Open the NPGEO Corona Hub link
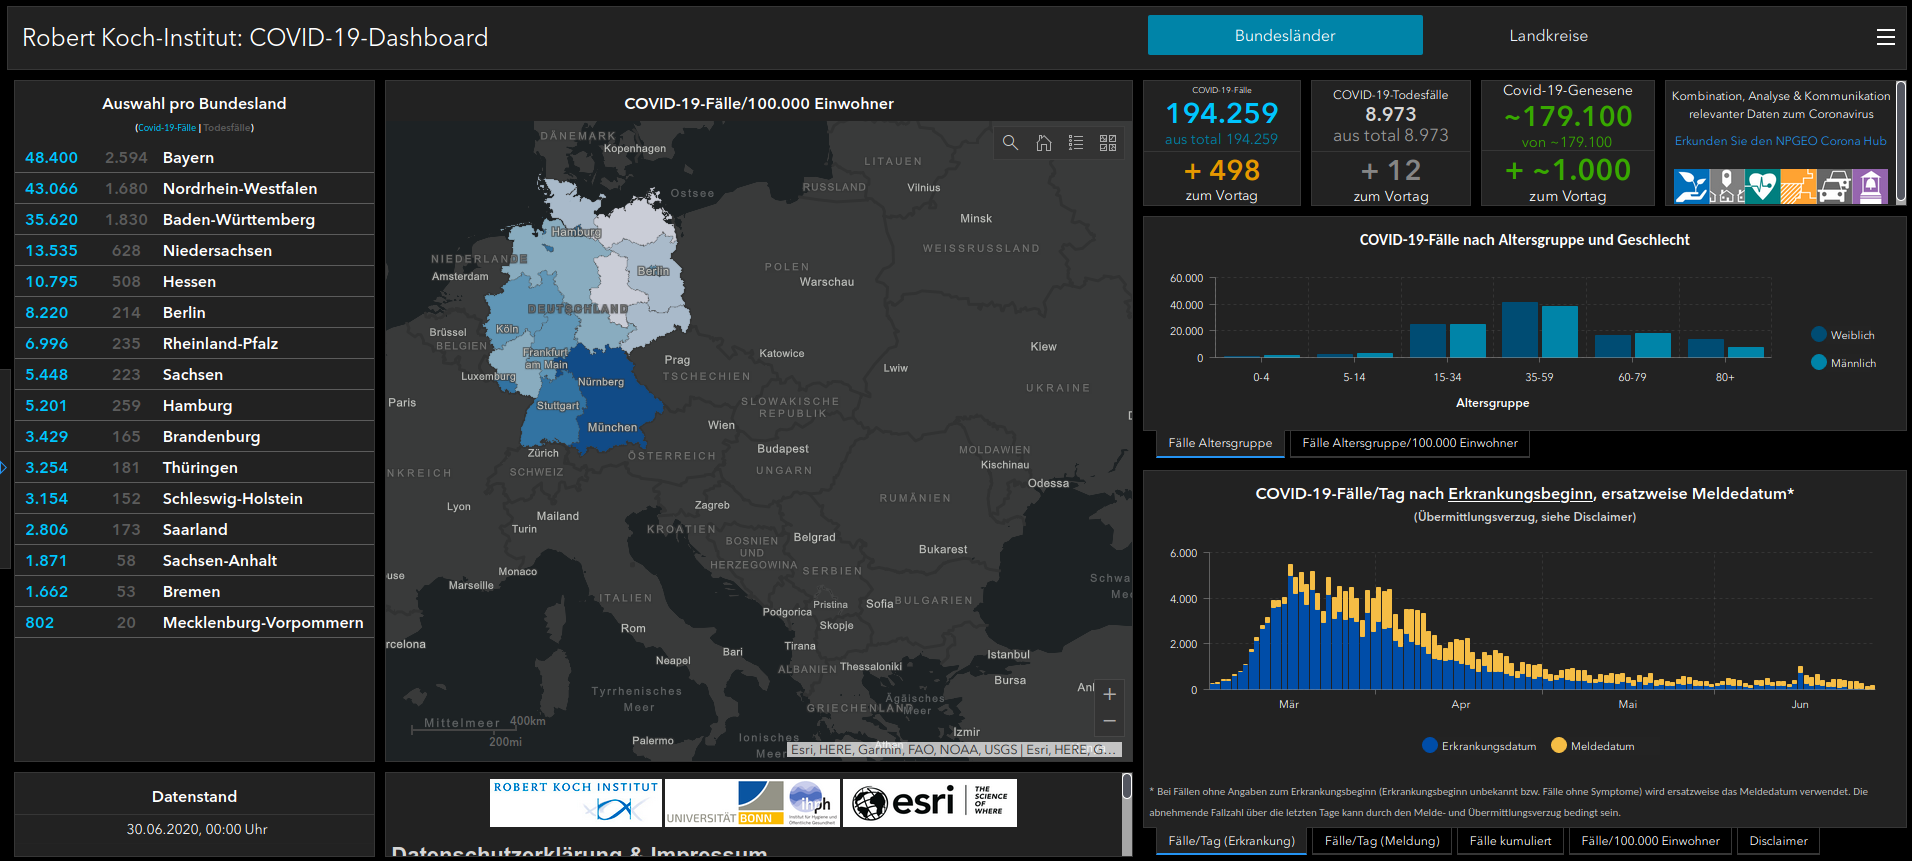Viewport: 1912px width, 861px height. click(1780, 141)
